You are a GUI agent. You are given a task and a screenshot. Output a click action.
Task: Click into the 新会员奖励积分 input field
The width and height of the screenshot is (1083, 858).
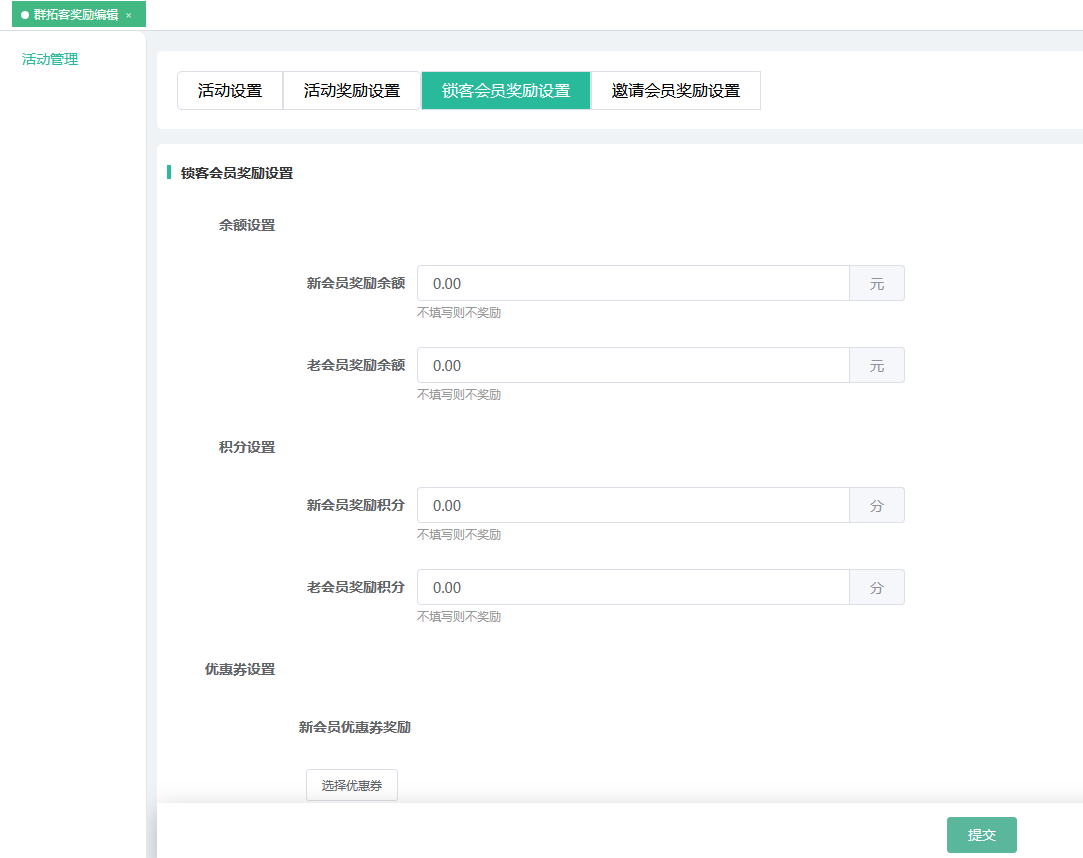(x=633, y=506)
